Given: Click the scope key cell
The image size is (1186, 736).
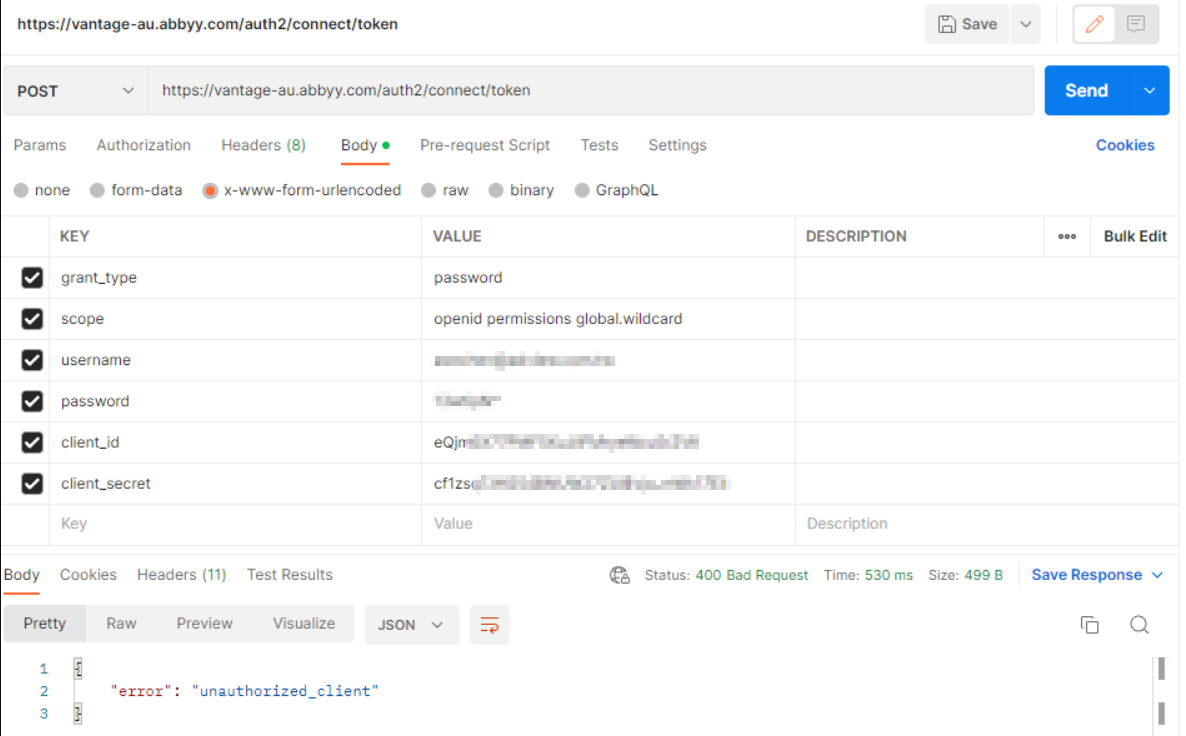Looking at the screenshot, I should [235, 319].
